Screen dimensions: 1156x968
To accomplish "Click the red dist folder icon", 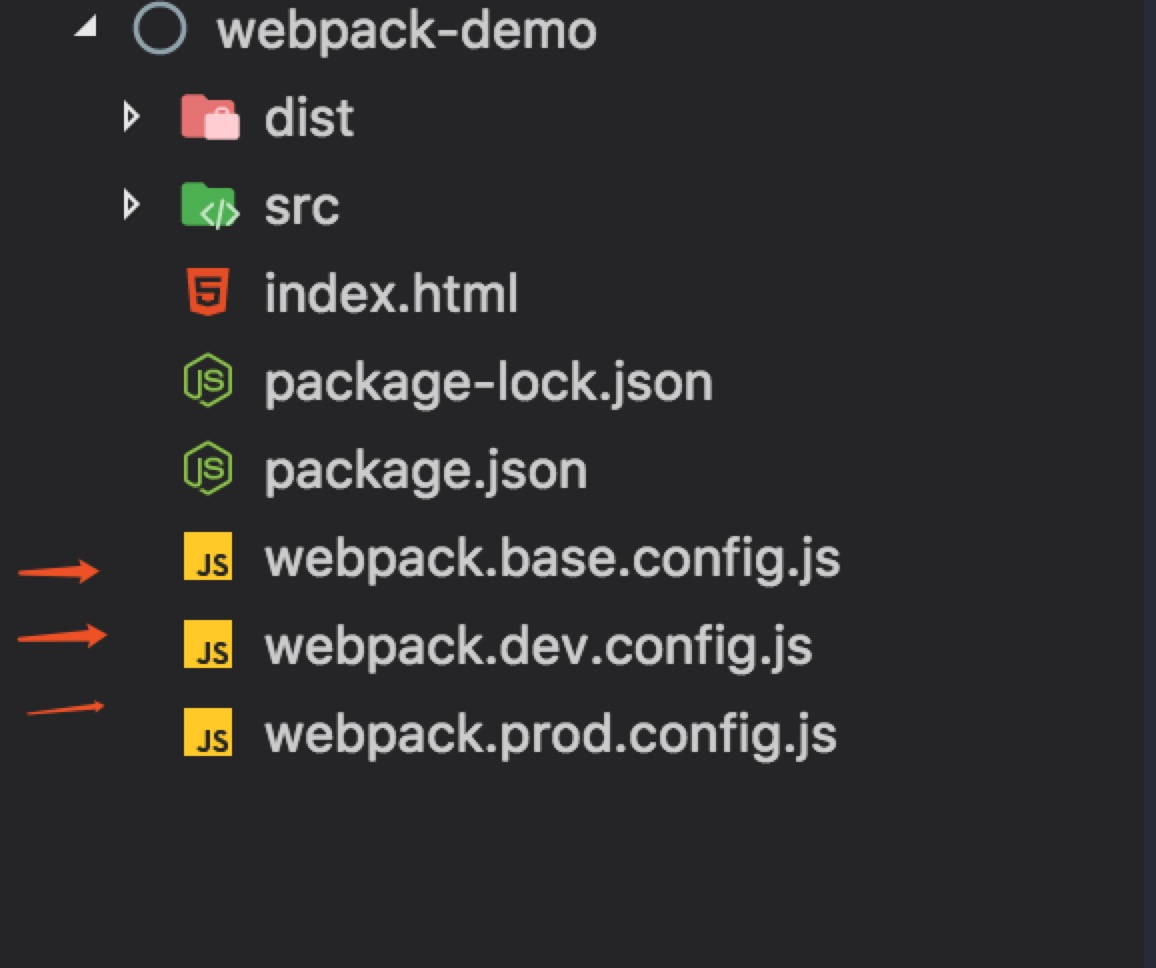I will 209,117.
